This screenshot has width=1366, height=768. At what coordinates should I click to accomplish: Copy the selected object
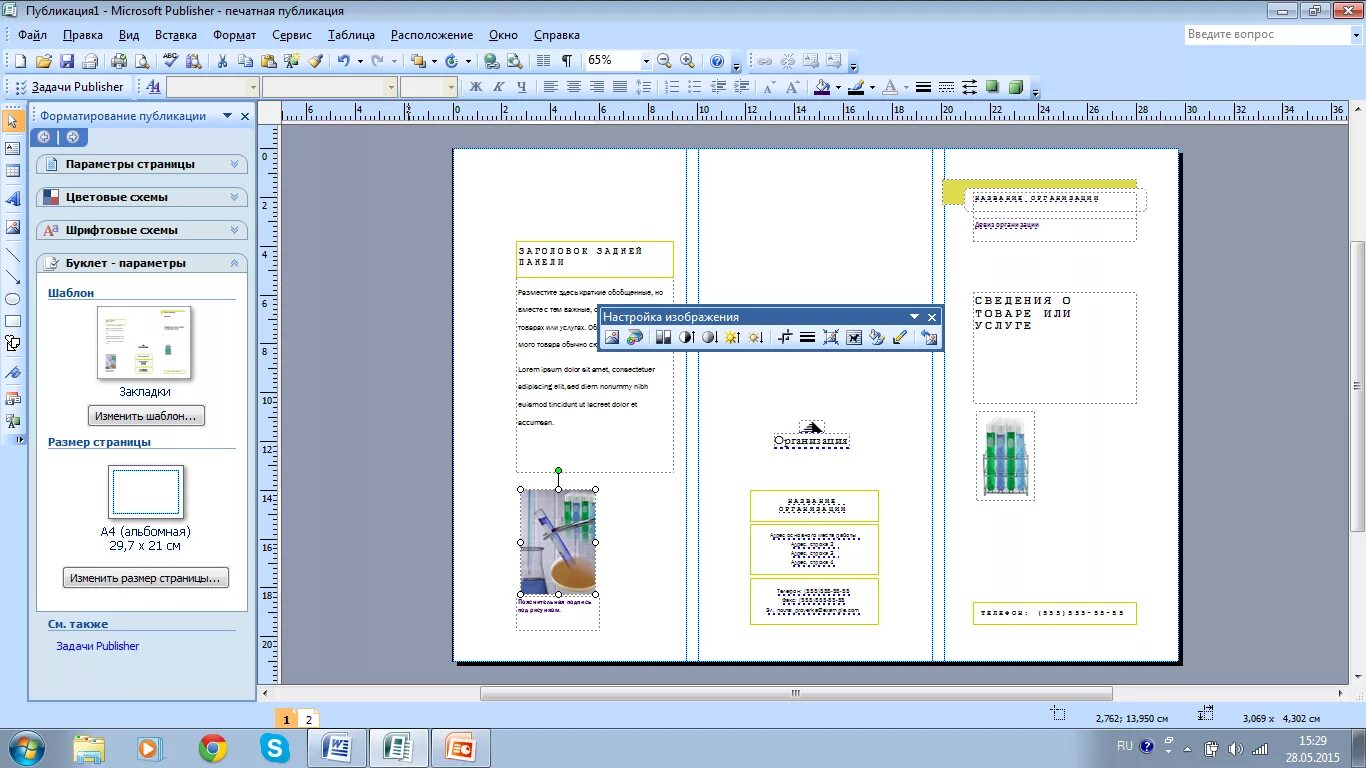(245, 61)
